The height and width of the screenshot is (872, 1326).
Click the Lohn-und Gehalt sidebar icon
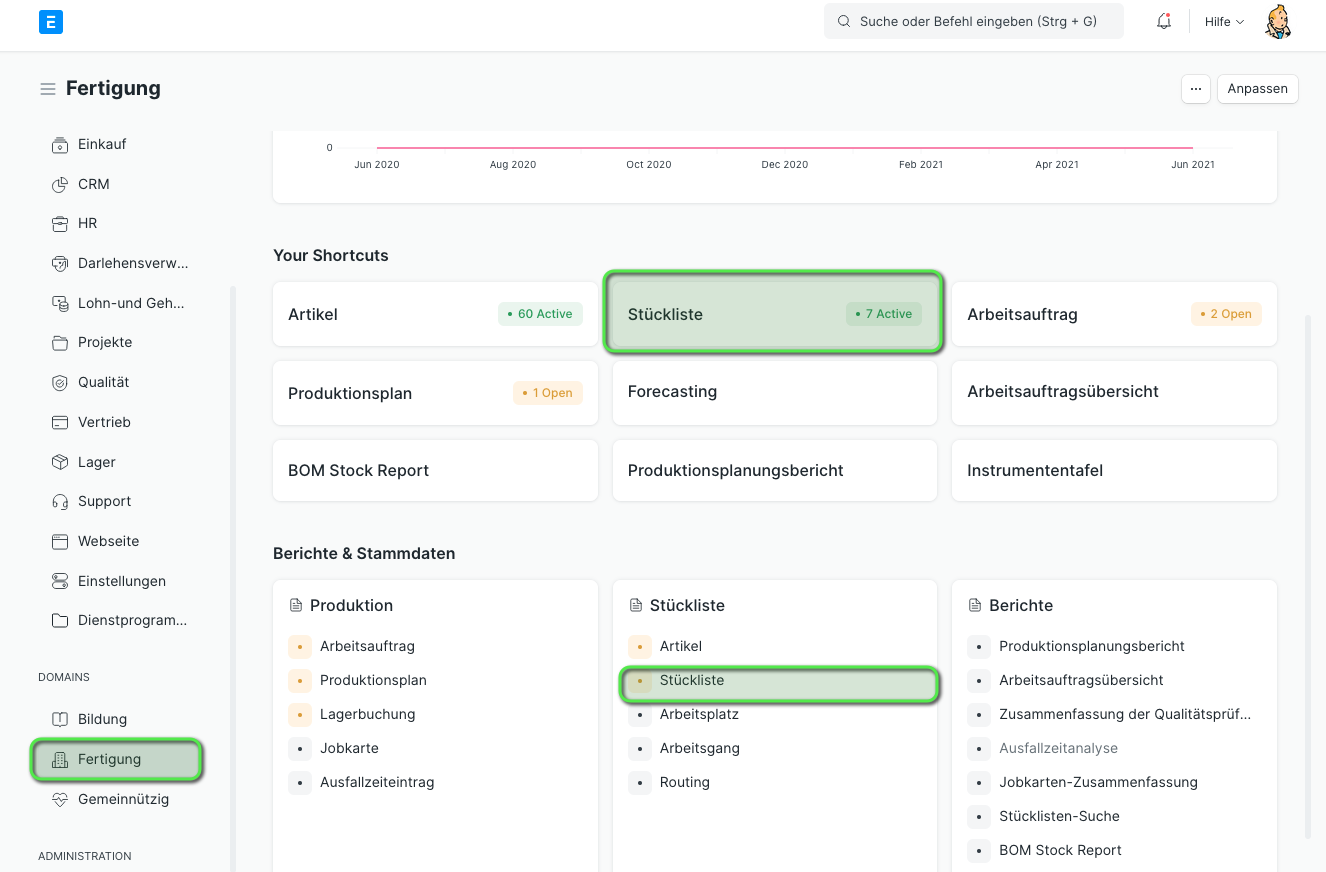[59, 303]
